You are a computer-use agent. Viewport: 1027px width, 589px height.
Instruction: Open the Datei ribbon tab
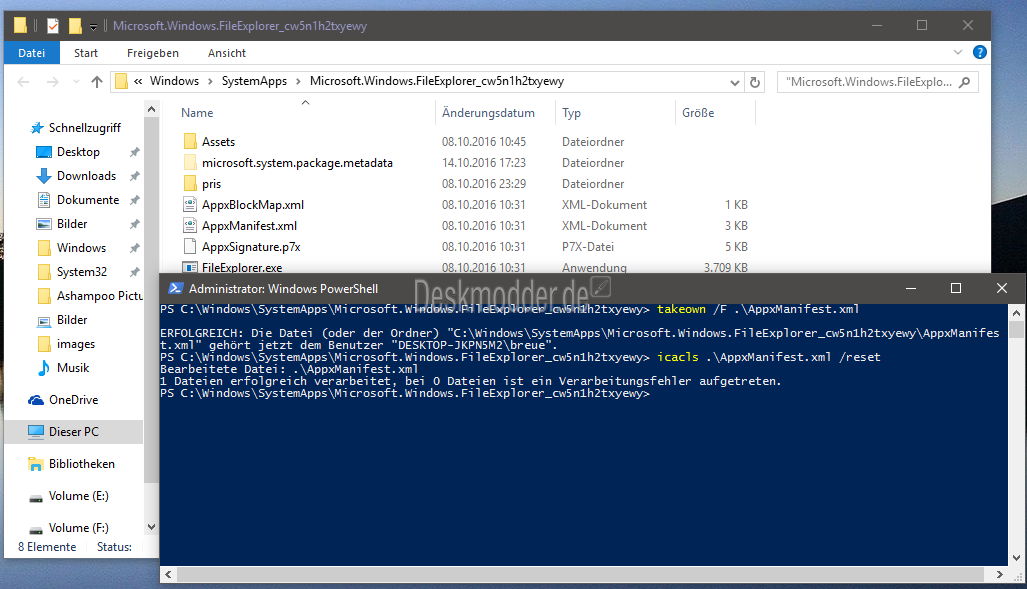pos(31,53)
